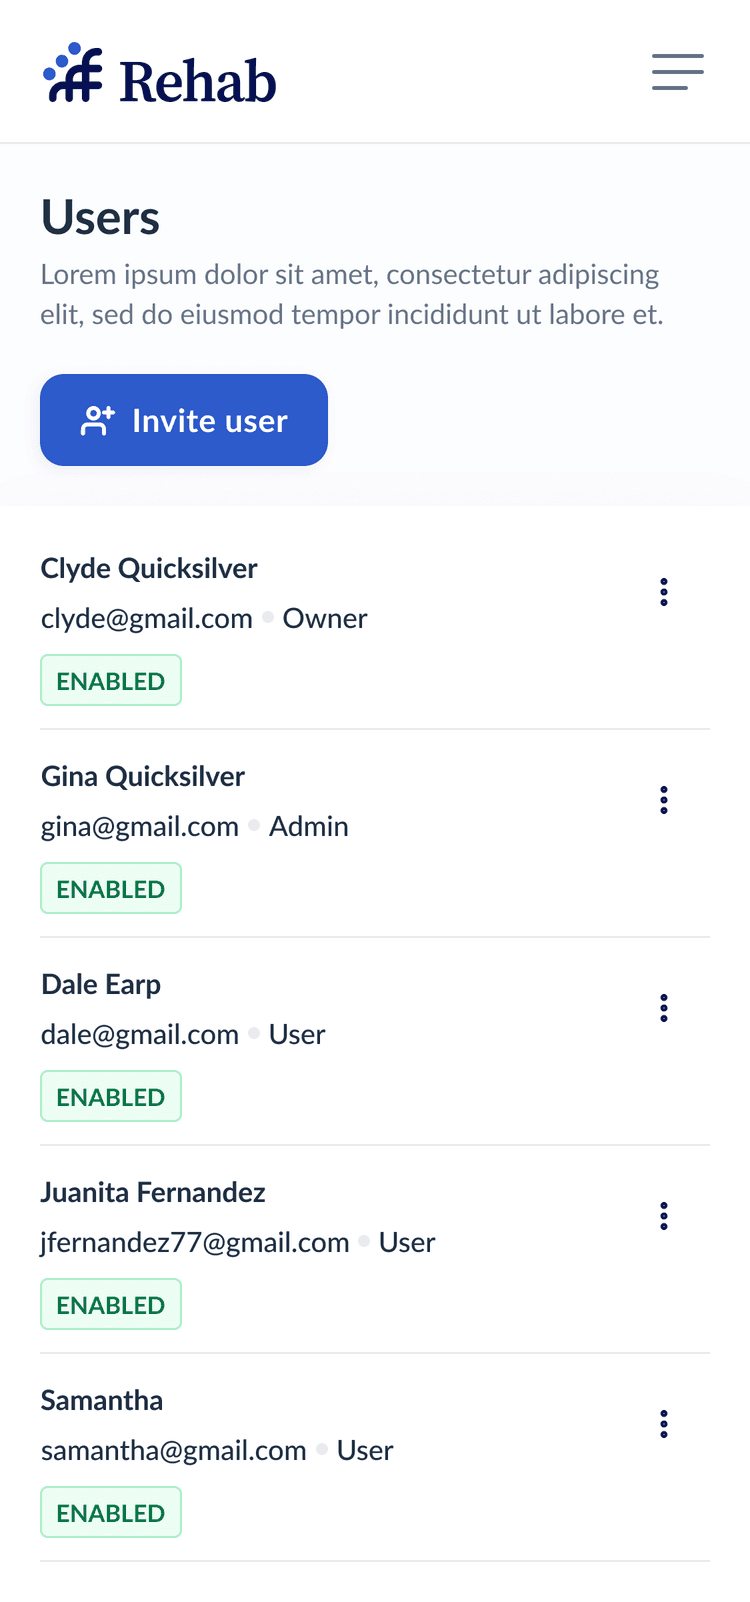Click Dale Earp's ENABLED status badge
The height and width of the screenshot is (1602, 750).
(111, 1097)
